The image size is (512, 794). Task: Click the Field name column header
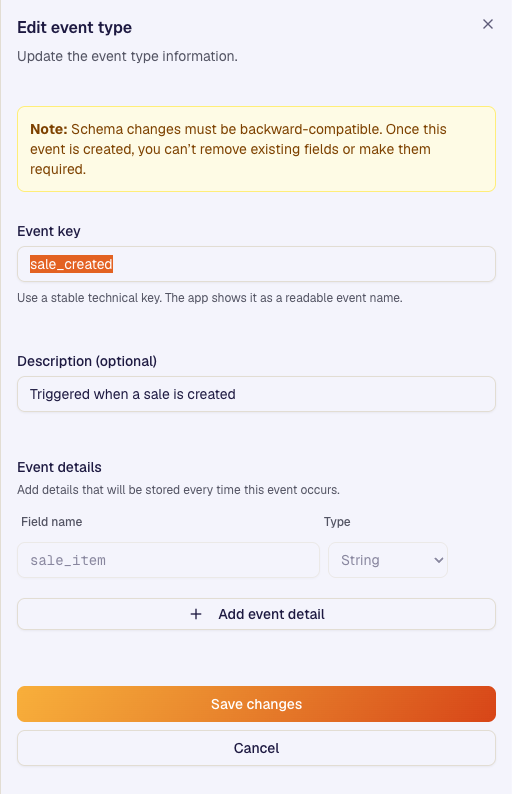tap(52, 522)
